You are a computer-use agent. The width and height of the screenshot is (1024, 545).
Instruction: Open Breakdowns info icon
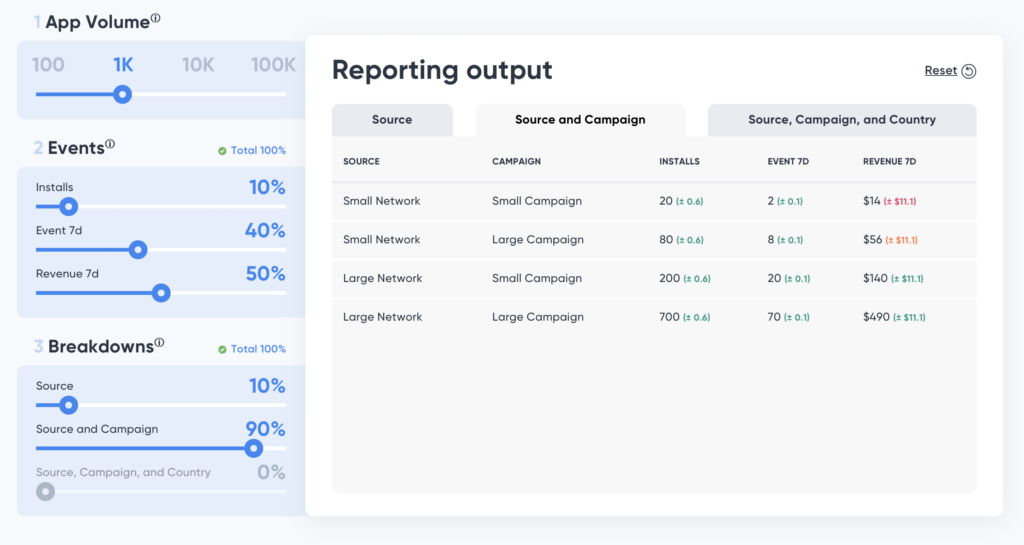159,343
